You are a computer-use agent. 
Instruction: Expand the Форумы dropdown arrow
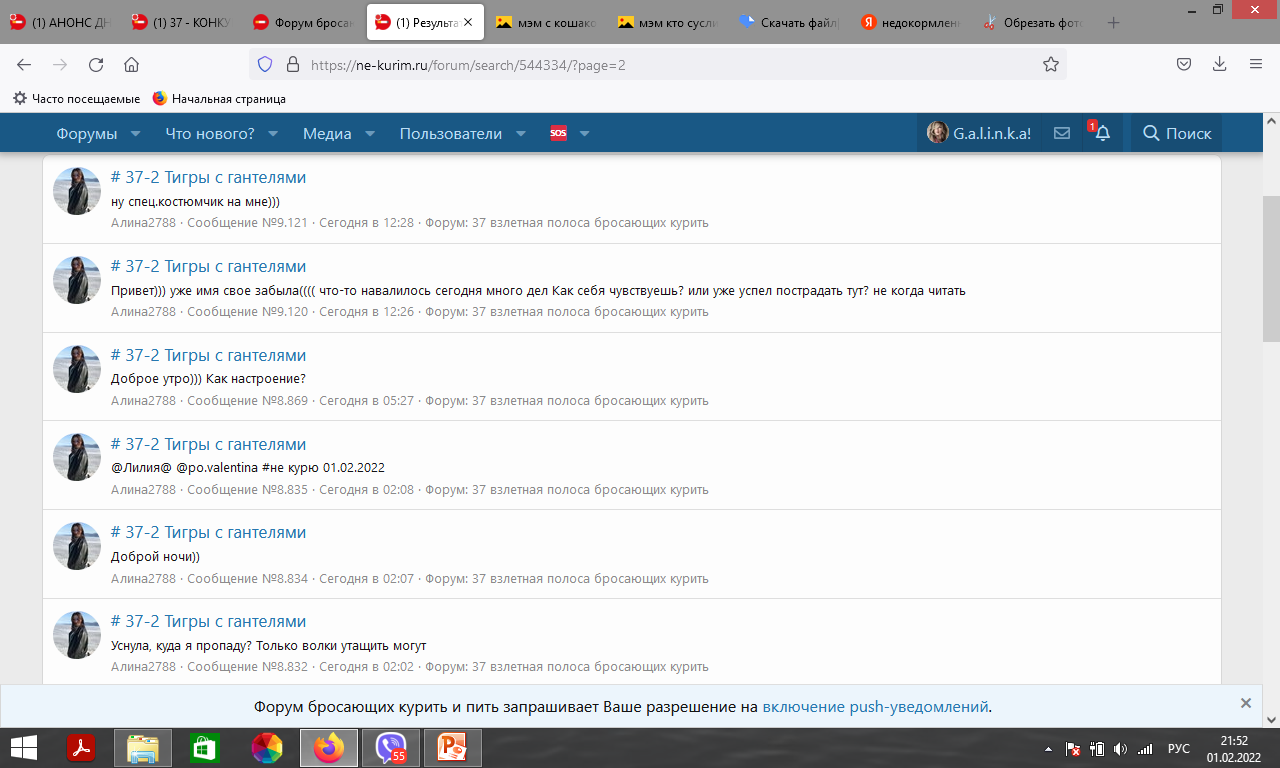click(x=136, y=133)
